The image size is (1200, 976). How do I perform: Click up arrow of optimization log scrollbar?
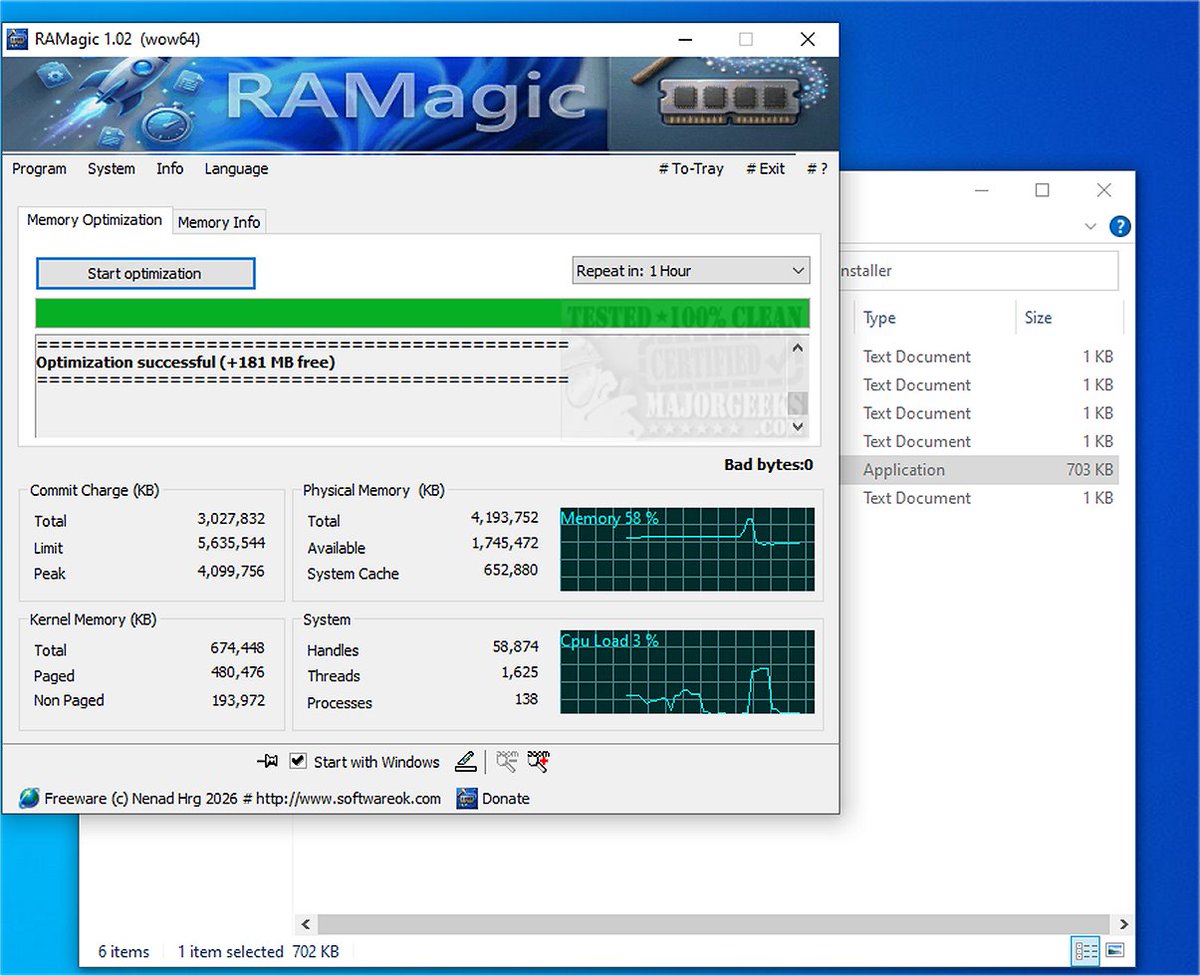[x=797, y=348]
